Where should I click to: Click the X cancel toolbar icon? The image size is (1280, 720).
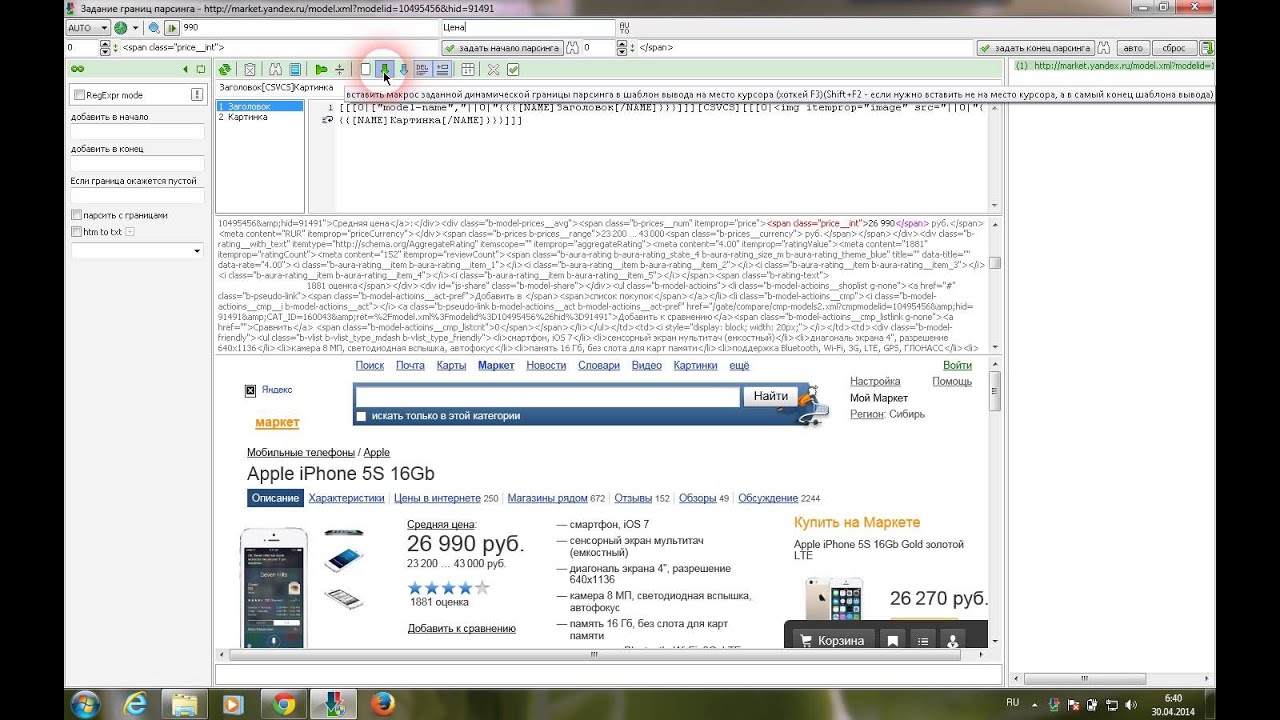point(493,69)
